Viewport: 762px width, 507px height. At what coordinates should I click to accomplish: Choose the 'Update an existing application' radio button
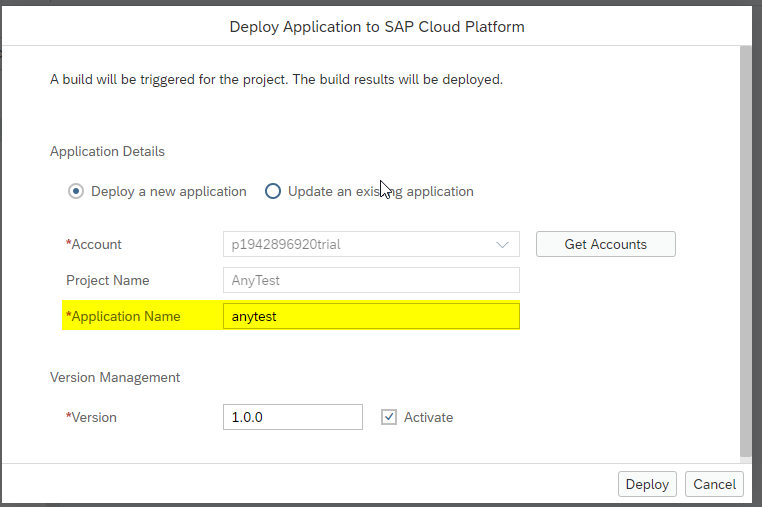point(273,191)
